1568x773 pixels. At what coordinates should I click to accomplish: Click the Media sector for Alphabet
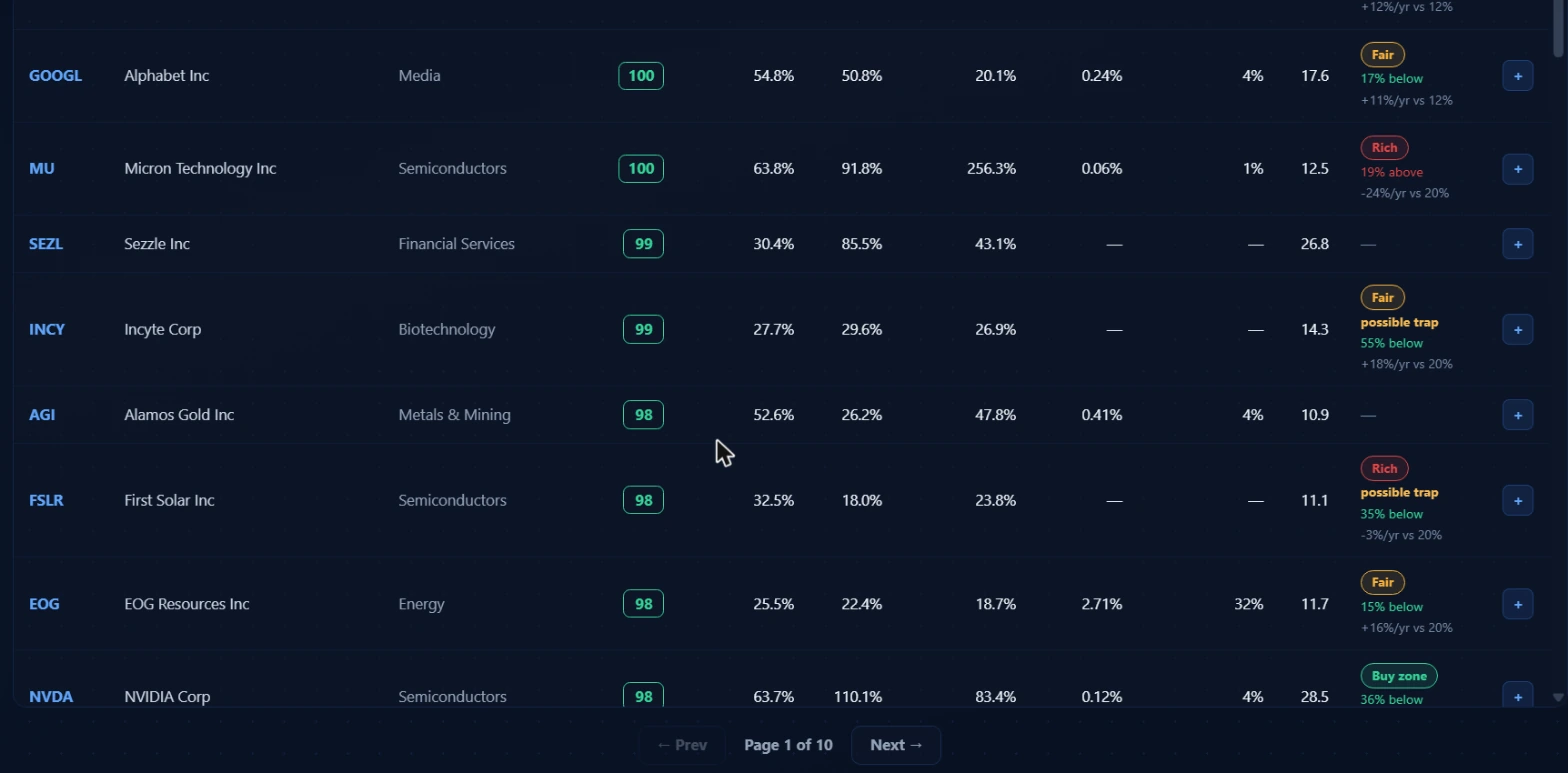pos(419,76)
